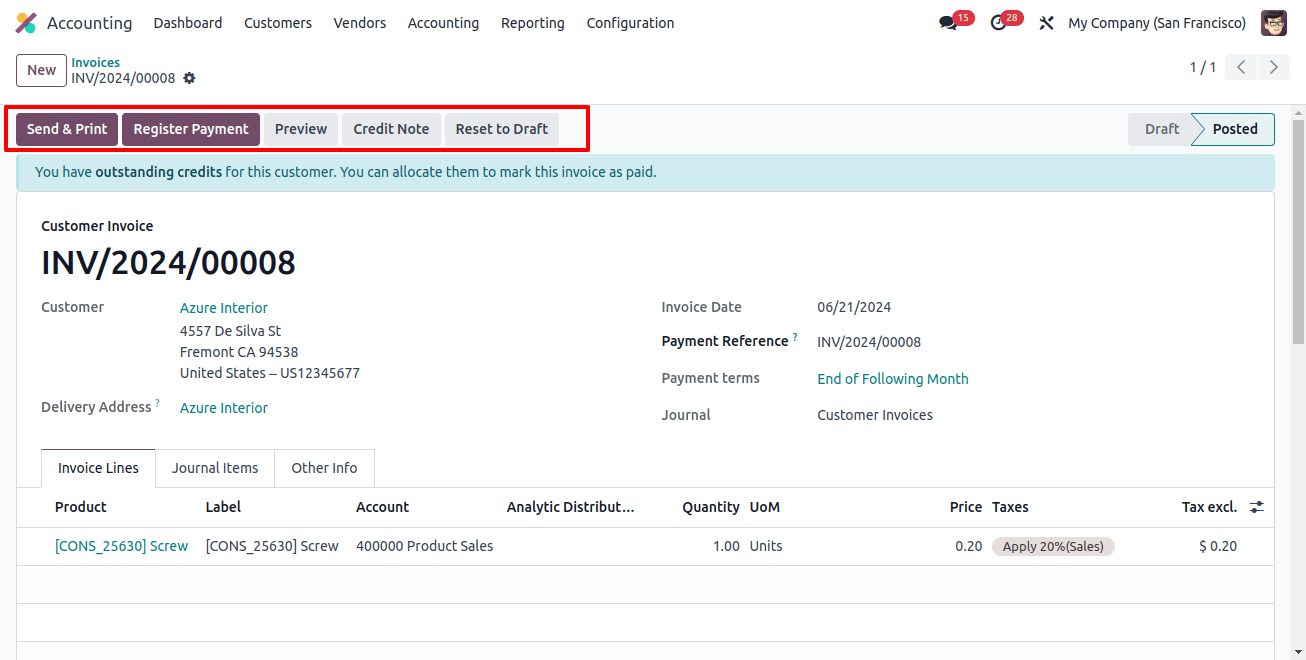Click Register Payment

pos(191,129)
